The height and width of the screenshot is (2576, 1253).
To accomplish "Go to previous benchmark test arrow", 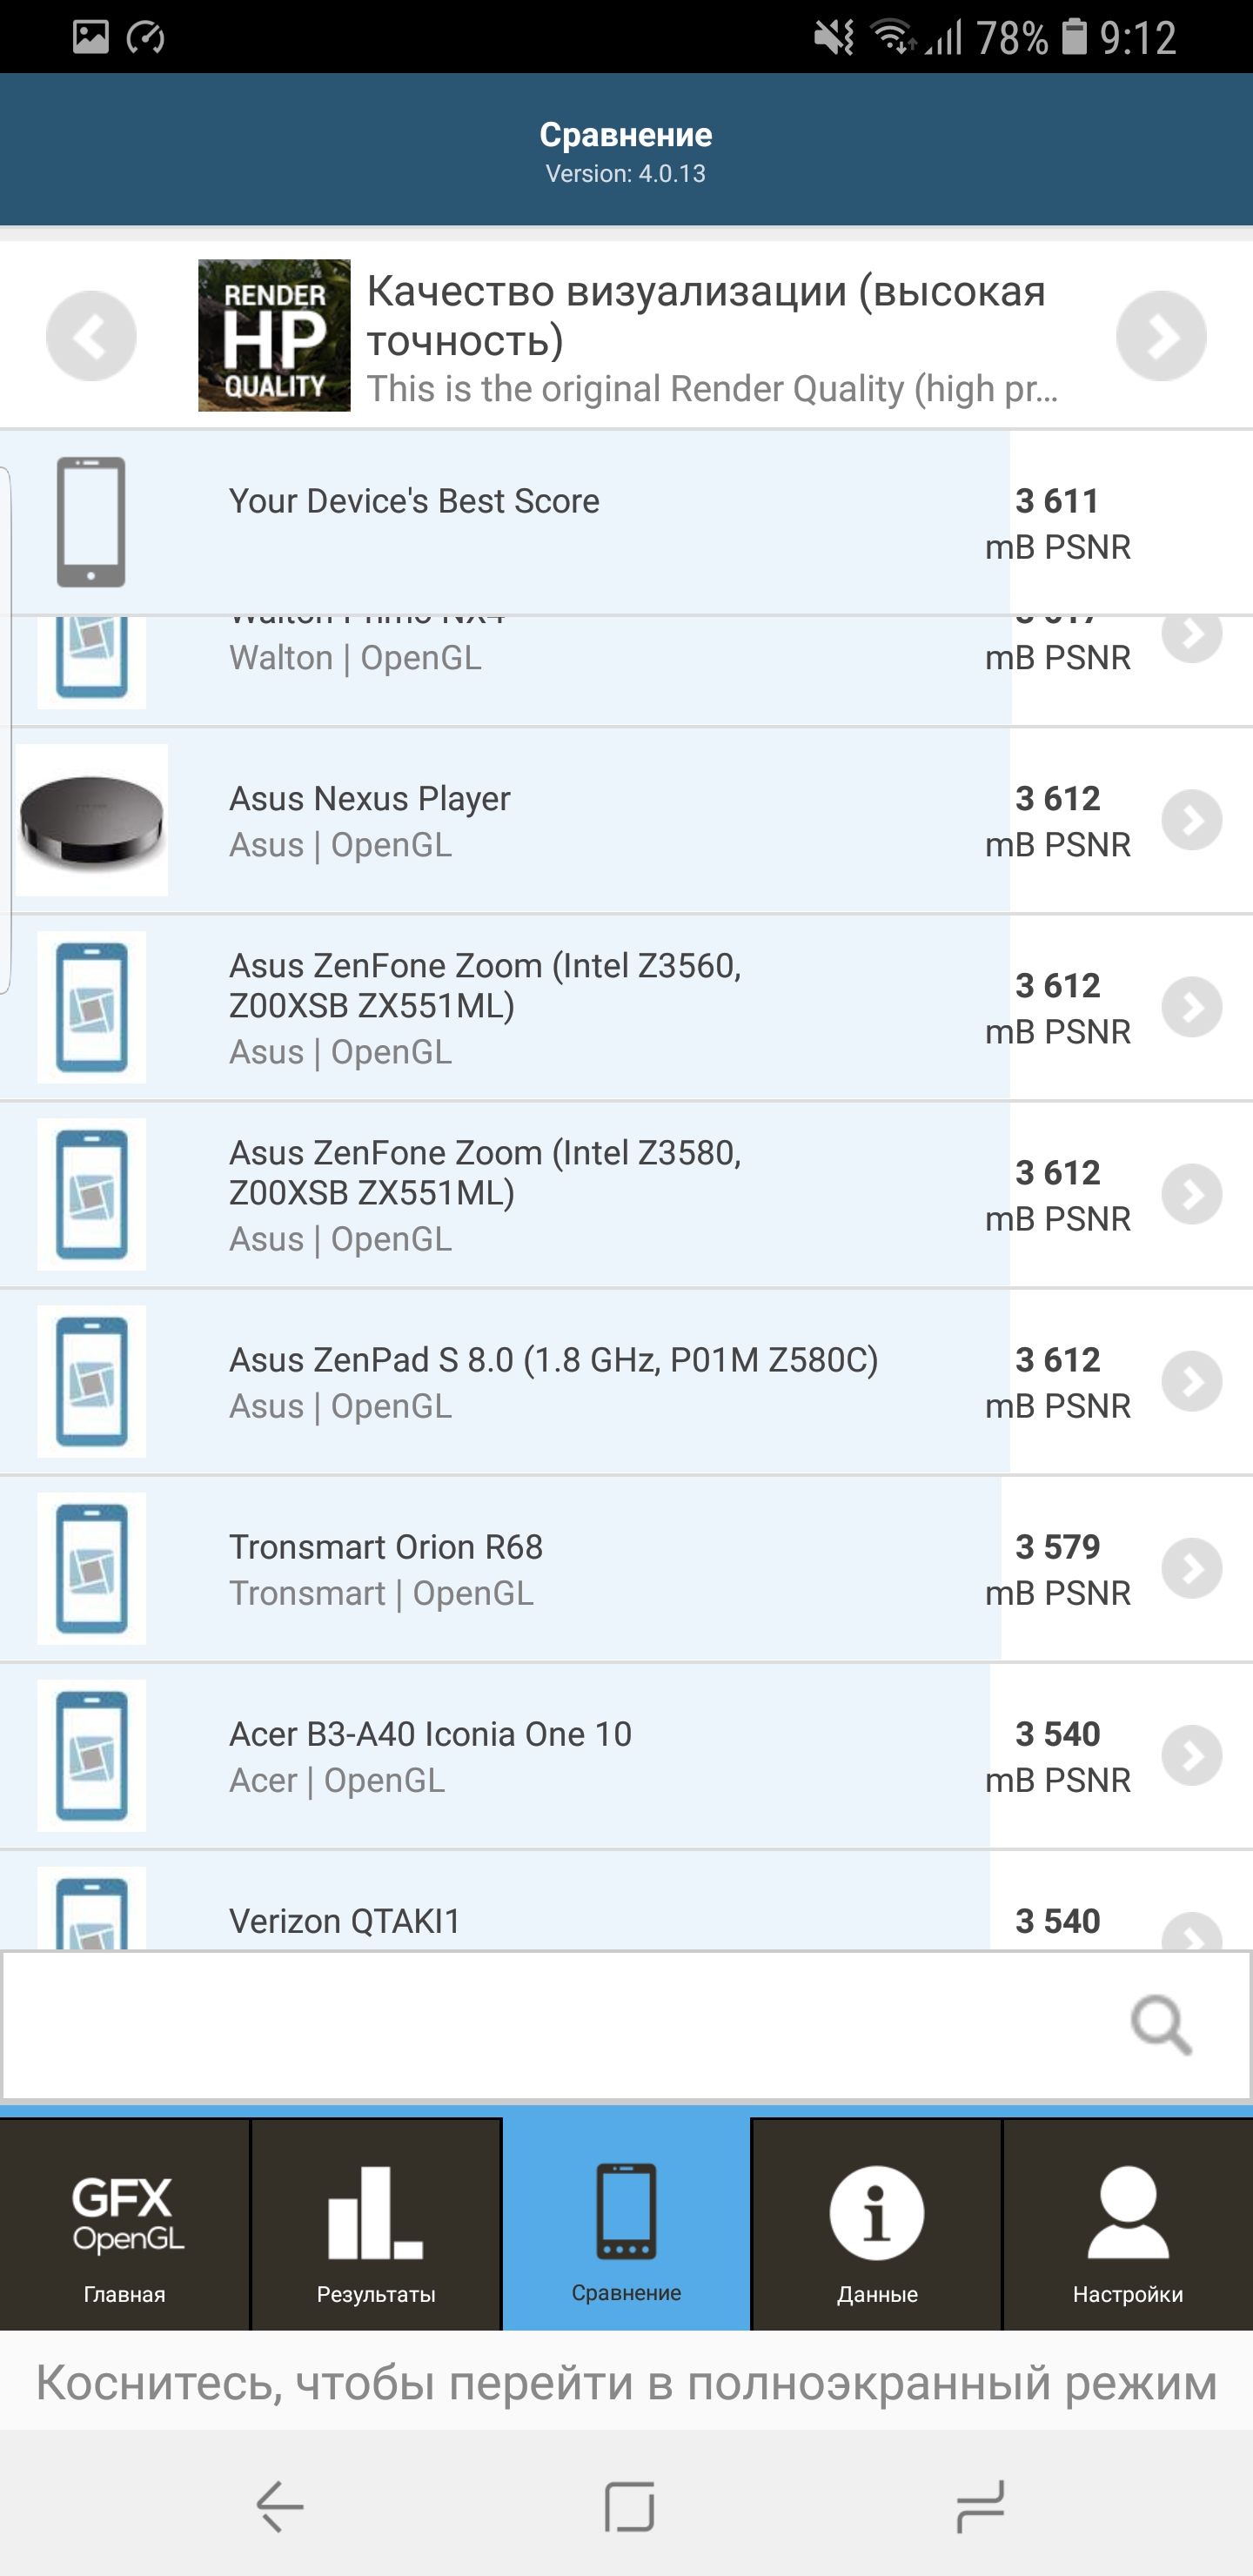I will [x=91, y=336].
